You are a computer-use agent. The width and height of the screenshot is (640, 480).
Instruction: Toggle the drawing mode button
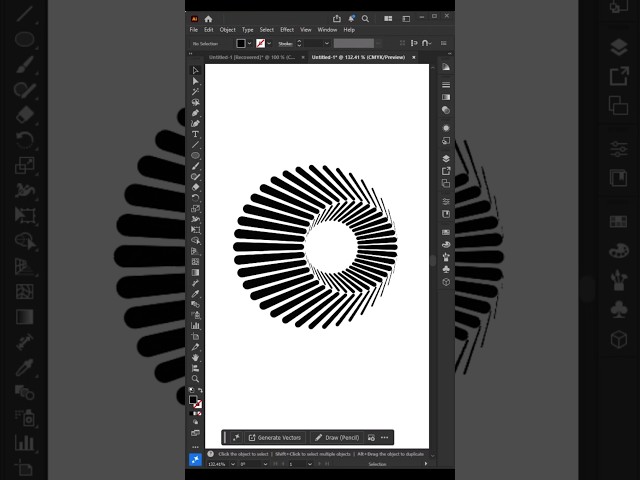195,422
